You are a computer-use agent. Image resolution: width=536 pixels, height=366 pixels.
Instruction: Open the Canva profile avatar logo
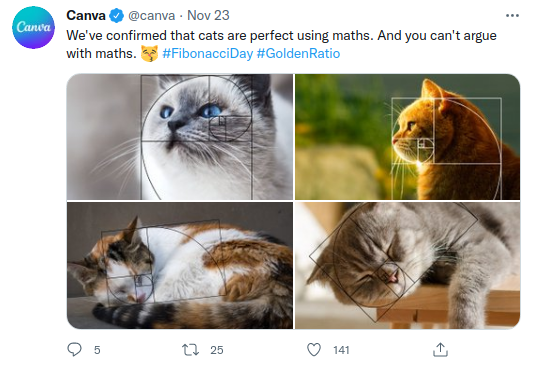pyautogui.click(x=33, y=27)
